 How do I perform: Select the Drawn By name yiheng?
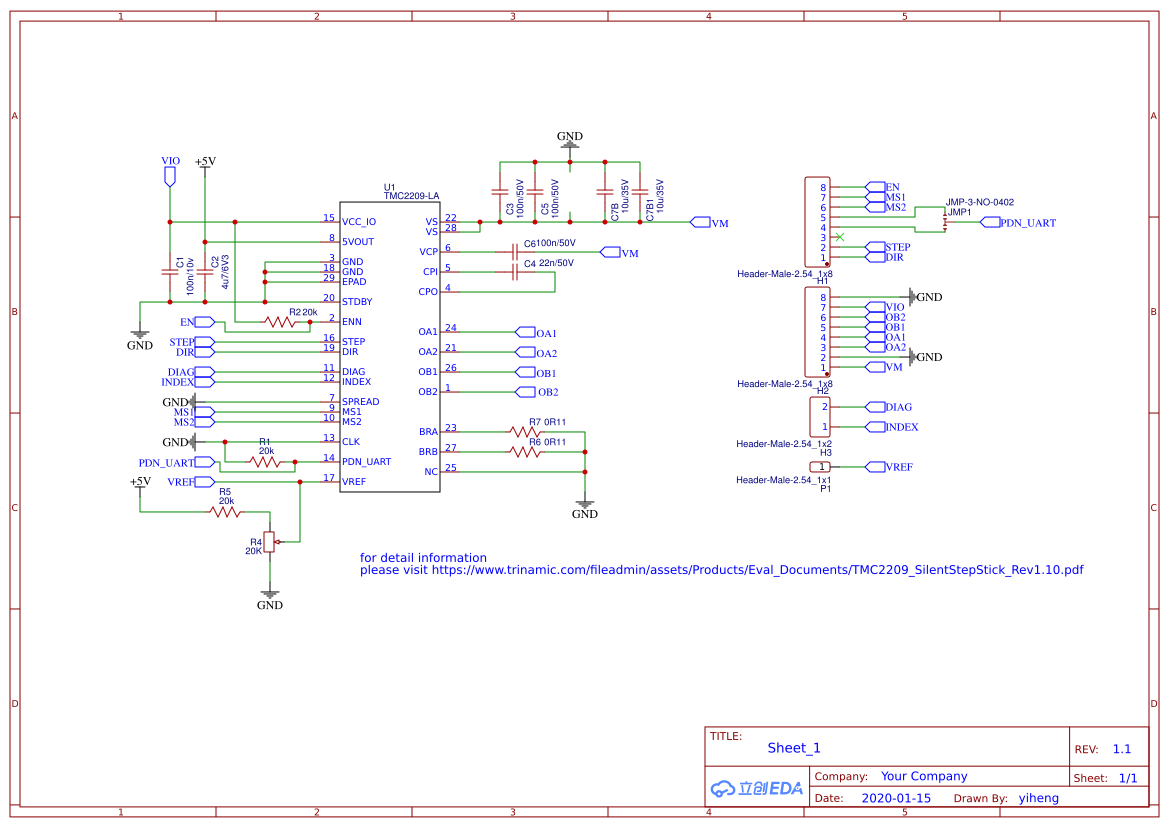(x=1038, y=798)
